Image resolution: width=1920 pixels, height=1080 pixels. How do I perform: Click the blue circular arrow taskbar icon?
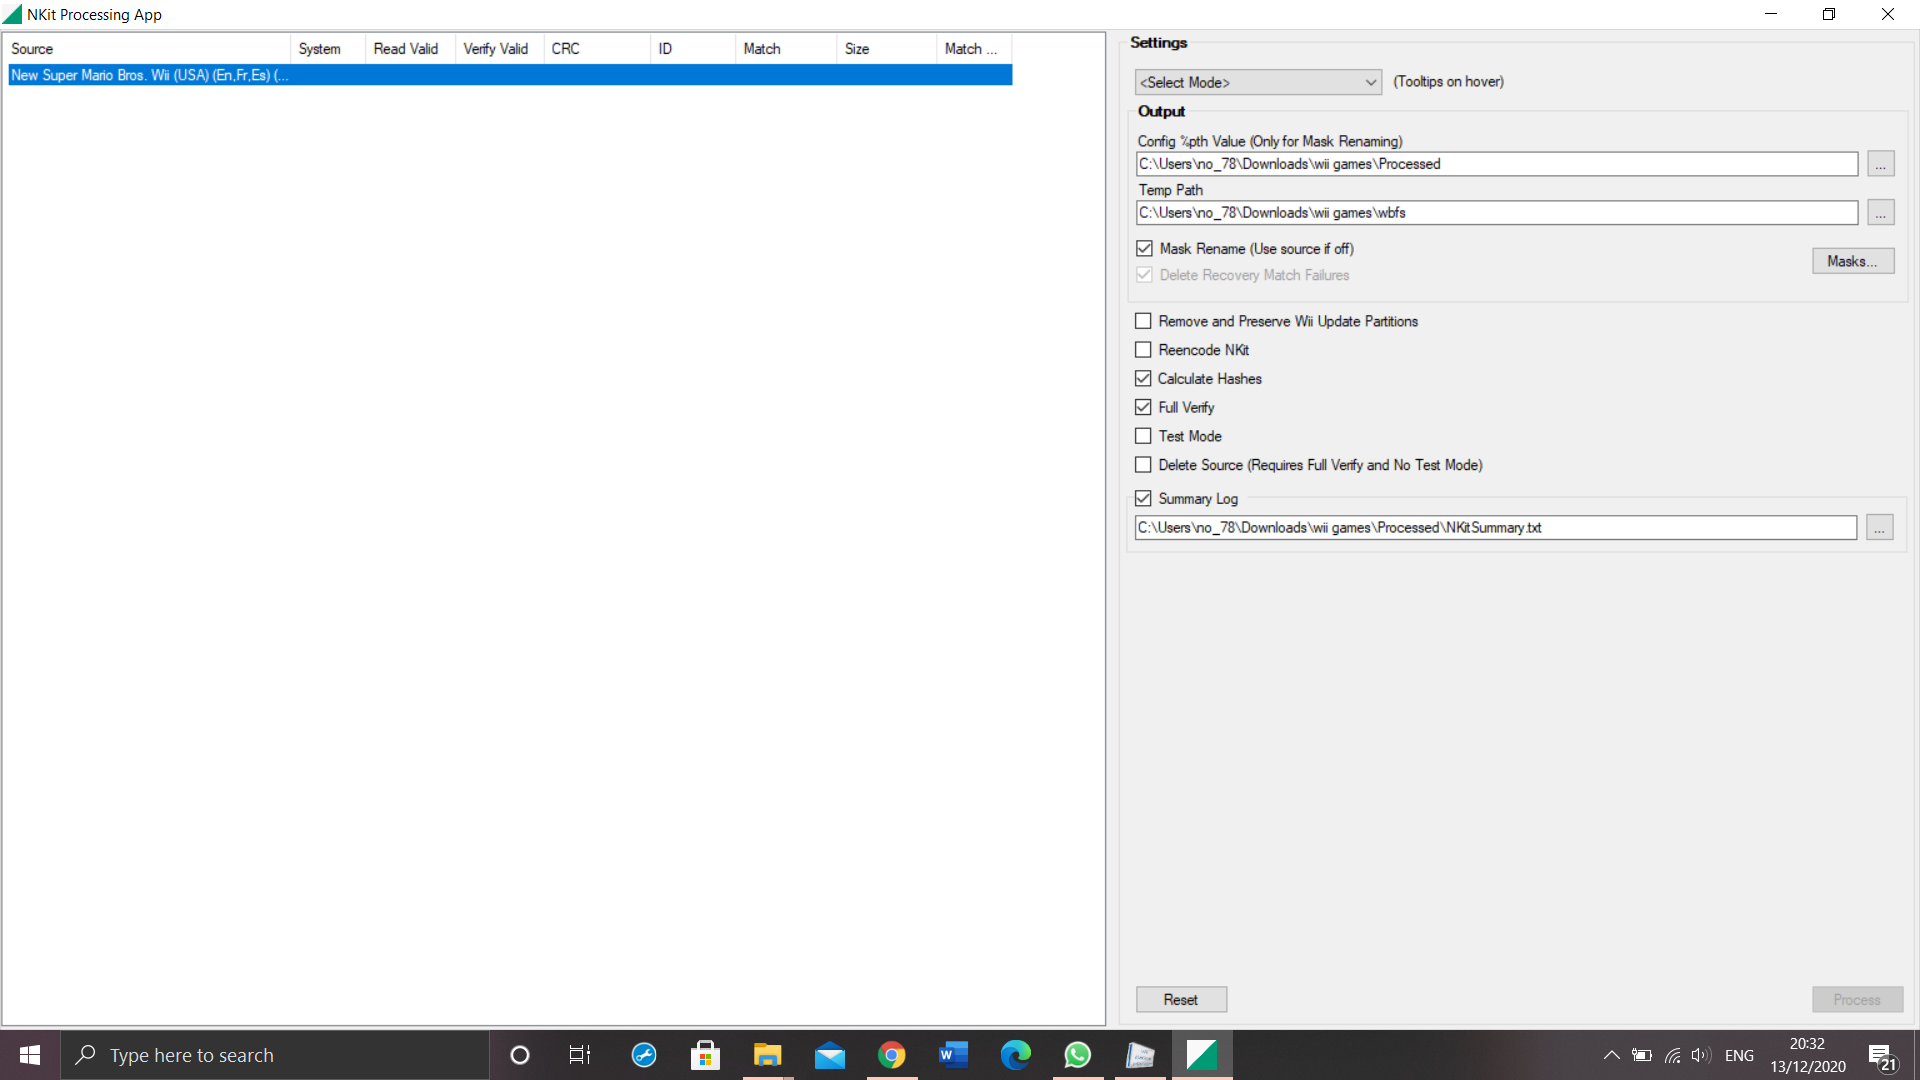point(643,1055)
